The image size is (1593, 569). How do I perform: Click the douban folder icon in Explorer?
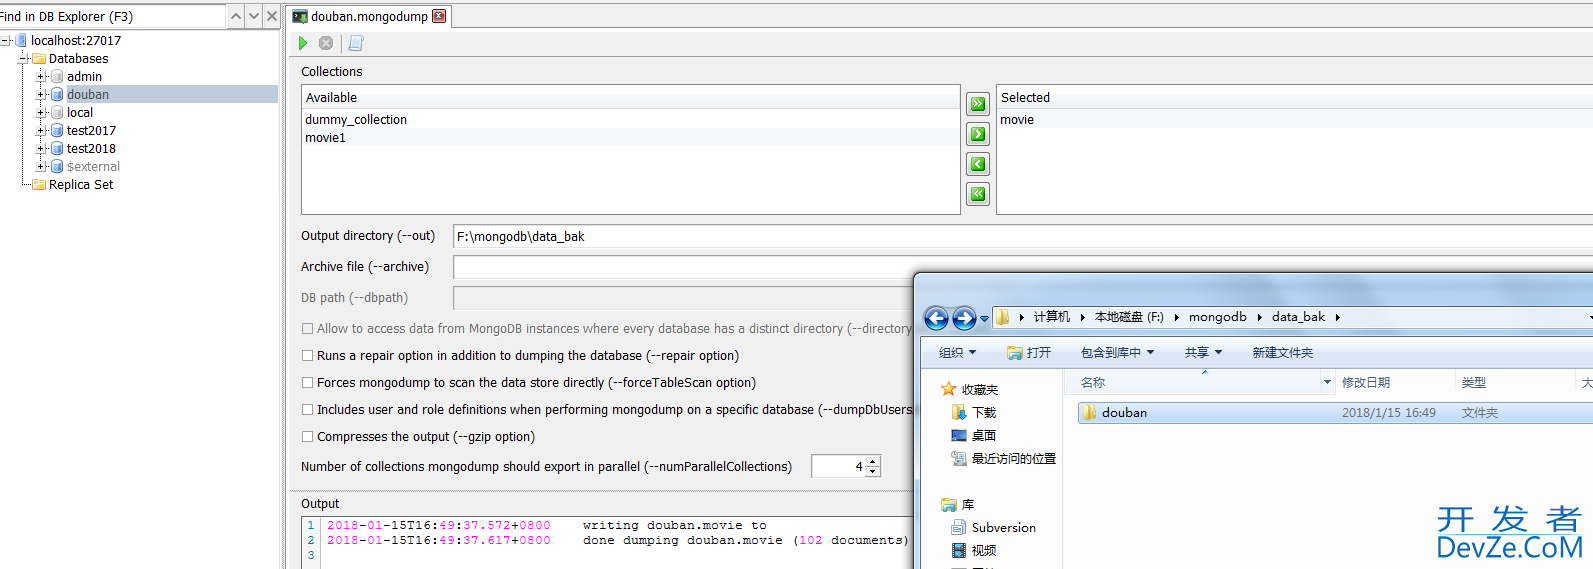1089,412
